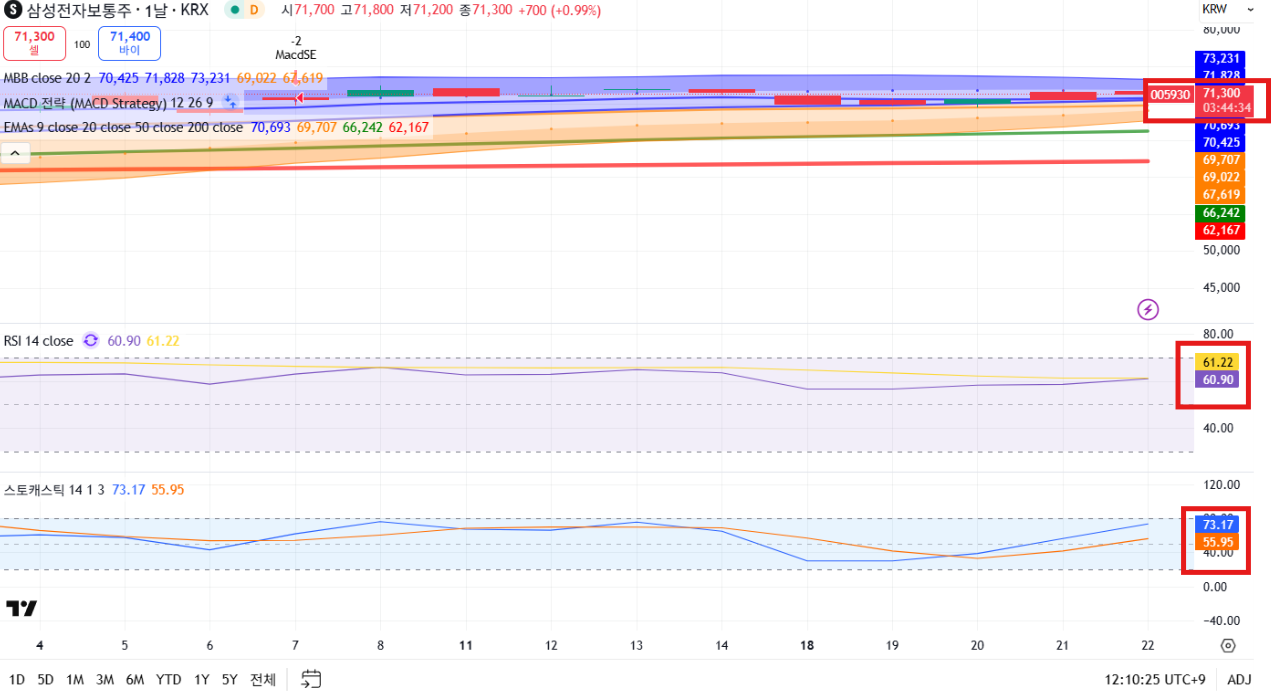Click the blue 70,425 price label
The image size is (1271, 691).
[x=1221, y=143]
